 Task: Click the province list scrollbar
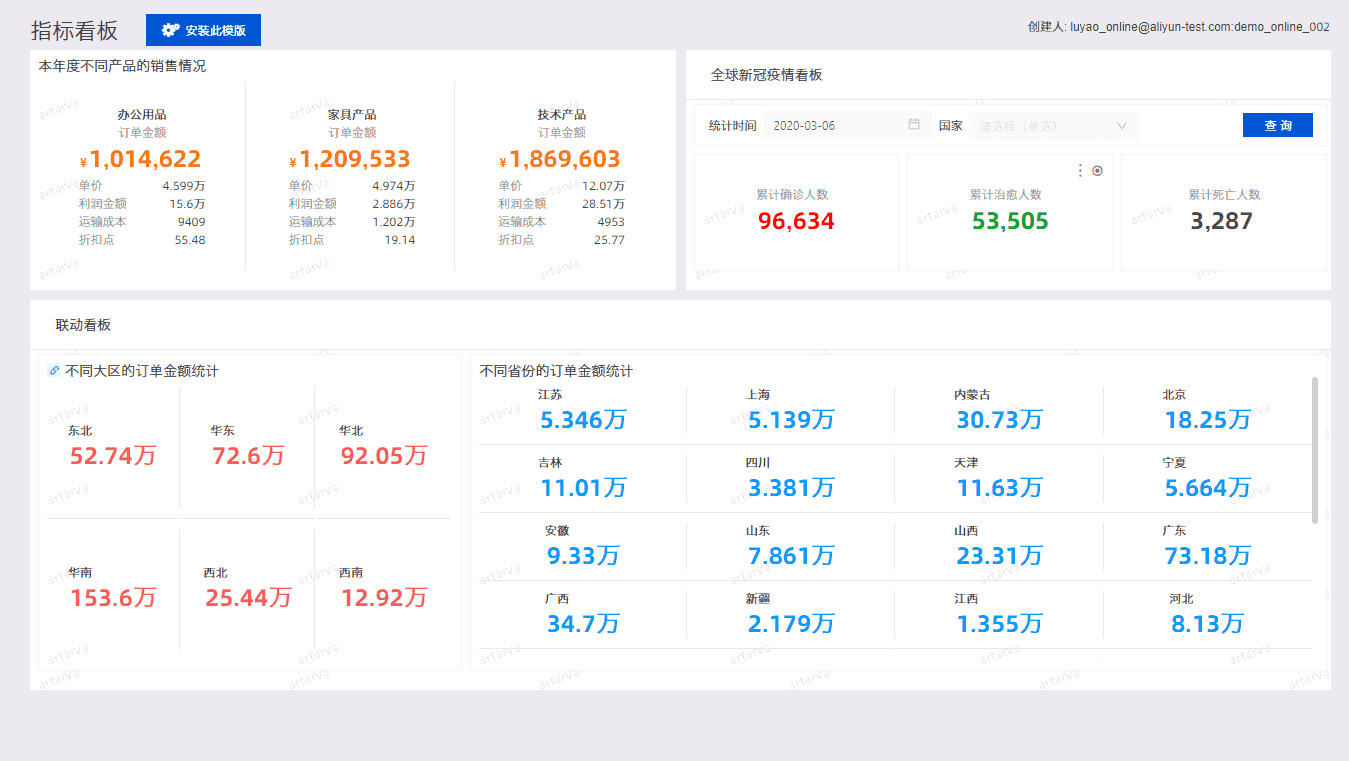tap(1314, 449)
